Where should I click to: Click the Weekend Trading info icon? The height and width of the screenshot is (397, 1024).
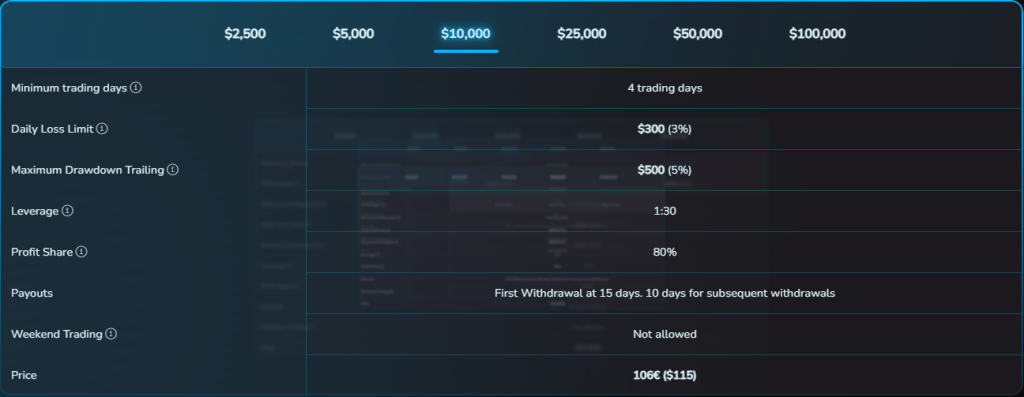click(x=111, y=334)
